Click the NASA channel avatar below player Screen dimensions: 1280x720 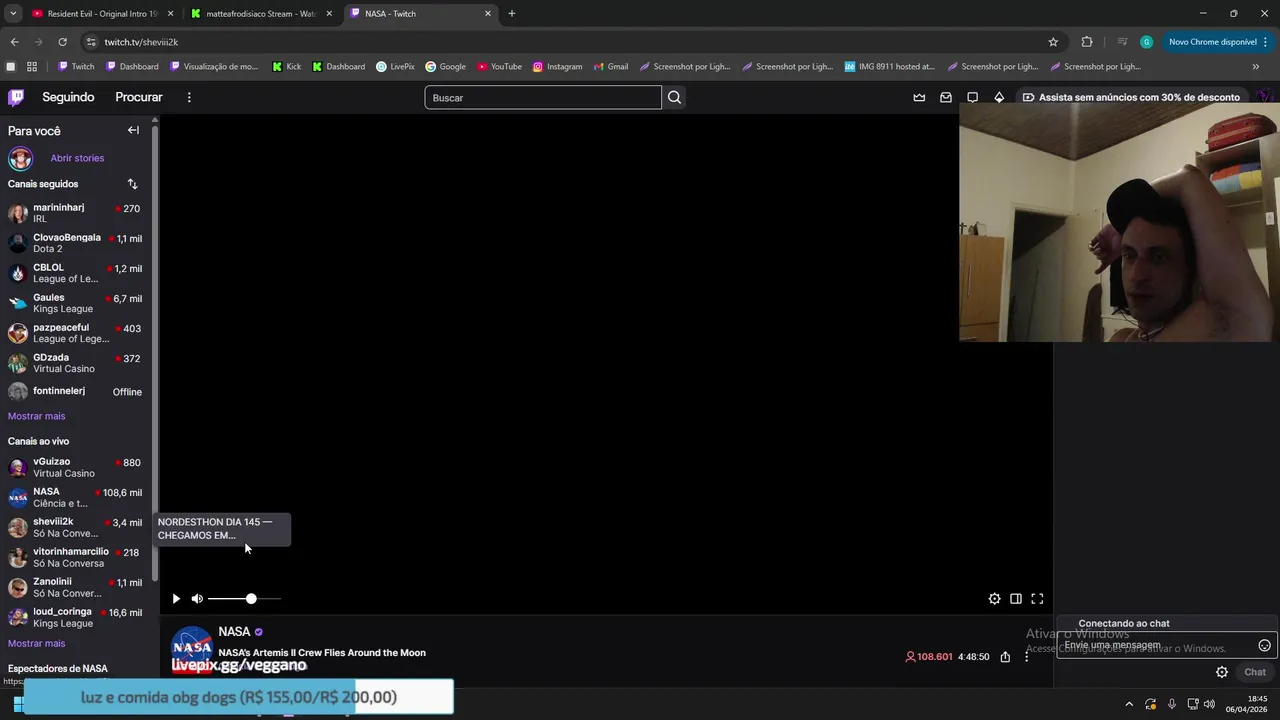pos(192,647)
